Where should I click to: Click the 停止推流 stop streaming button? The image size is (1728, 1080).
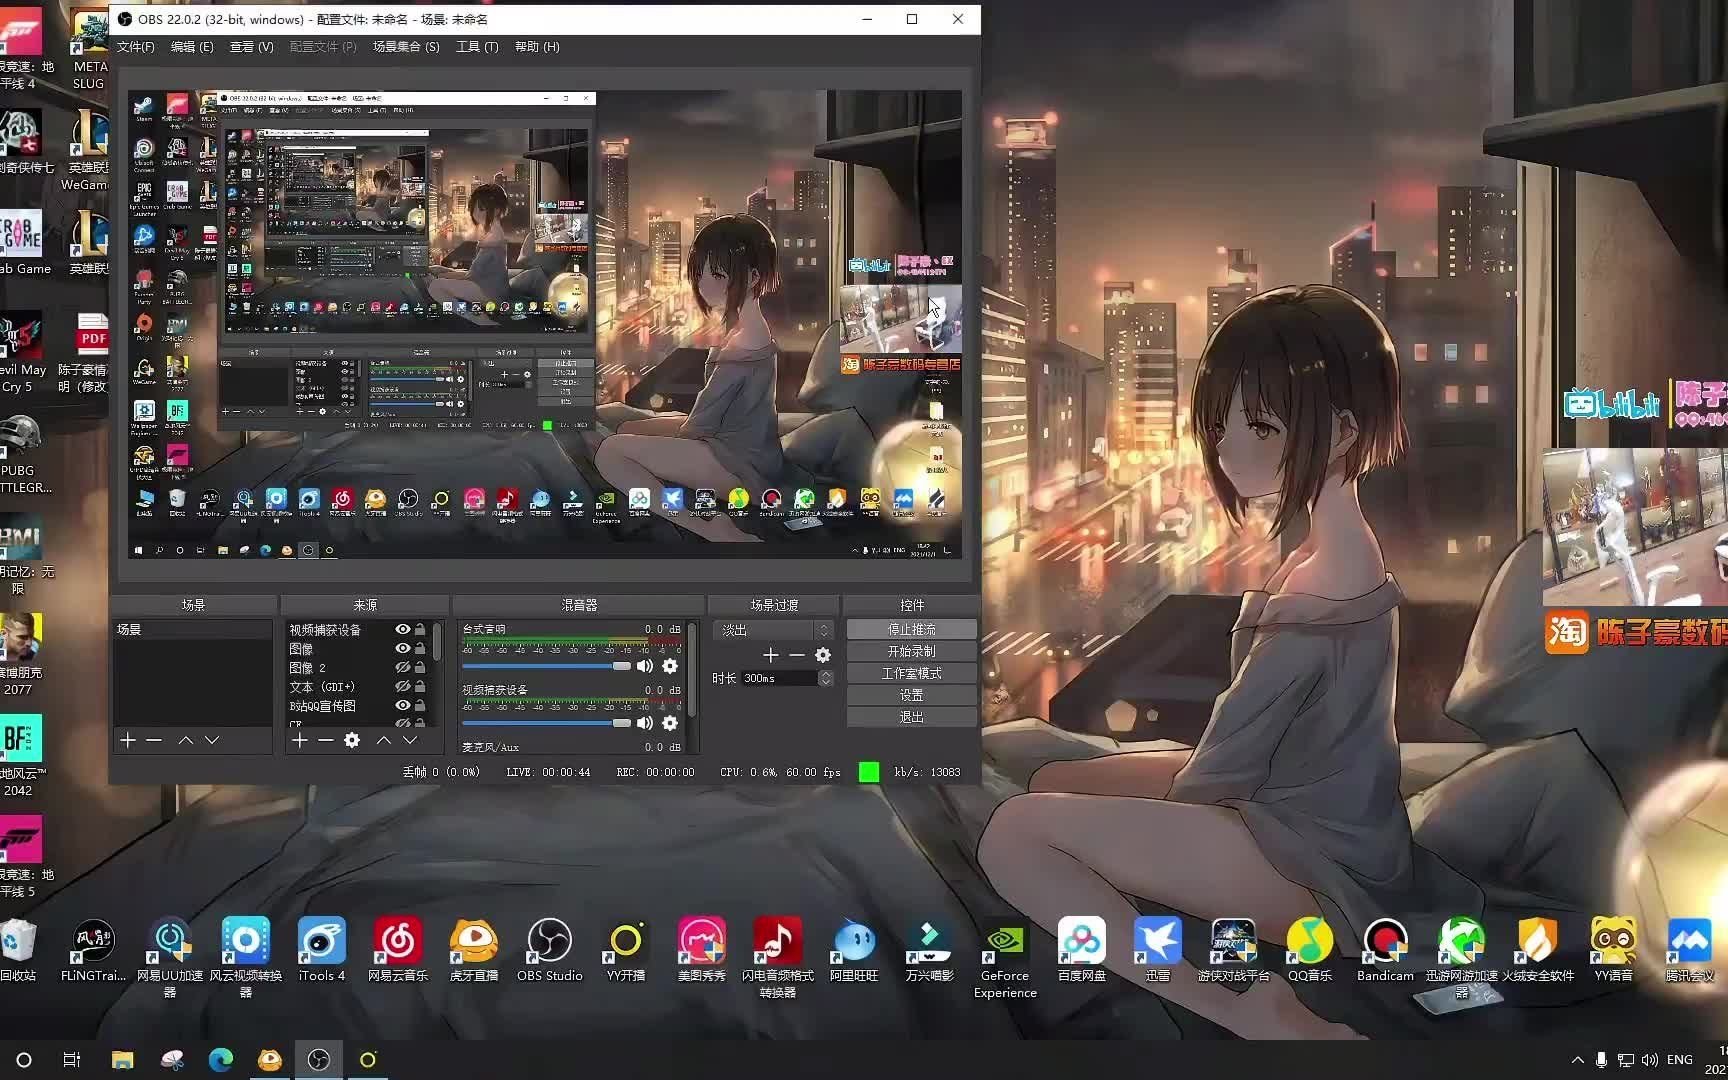tap(912, 630)
